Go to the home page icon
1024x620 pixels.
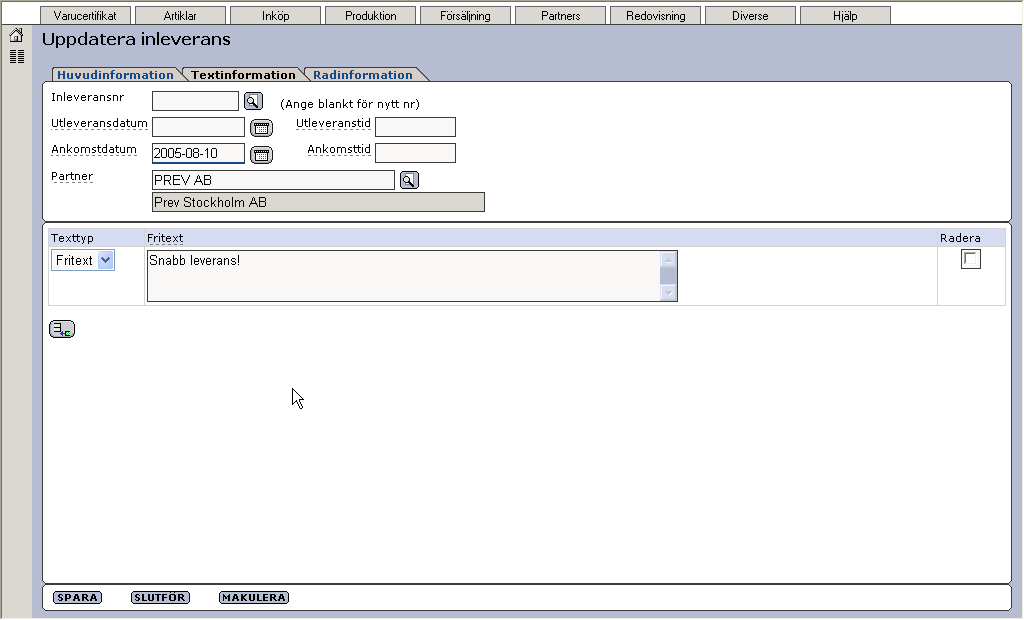[16, 35]
